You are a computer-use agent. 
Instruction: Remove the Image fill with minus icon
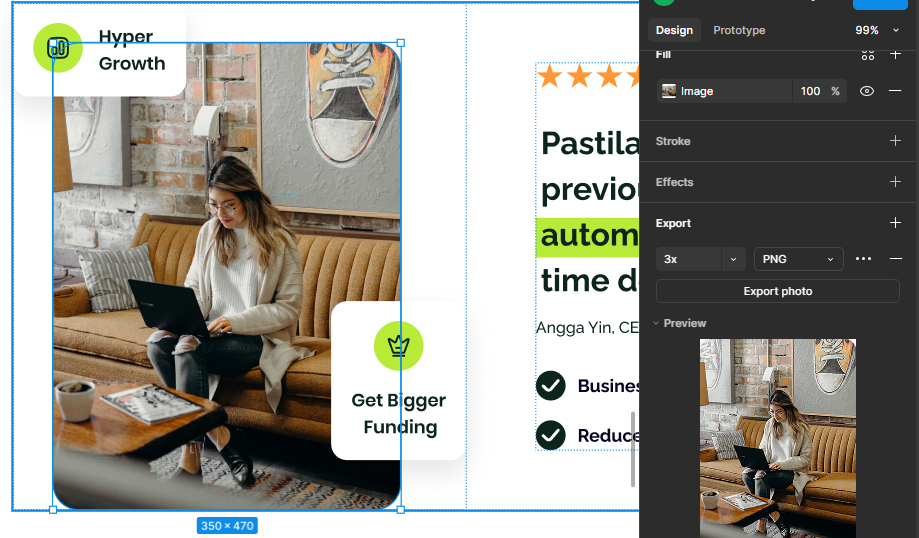pos(895,91)
